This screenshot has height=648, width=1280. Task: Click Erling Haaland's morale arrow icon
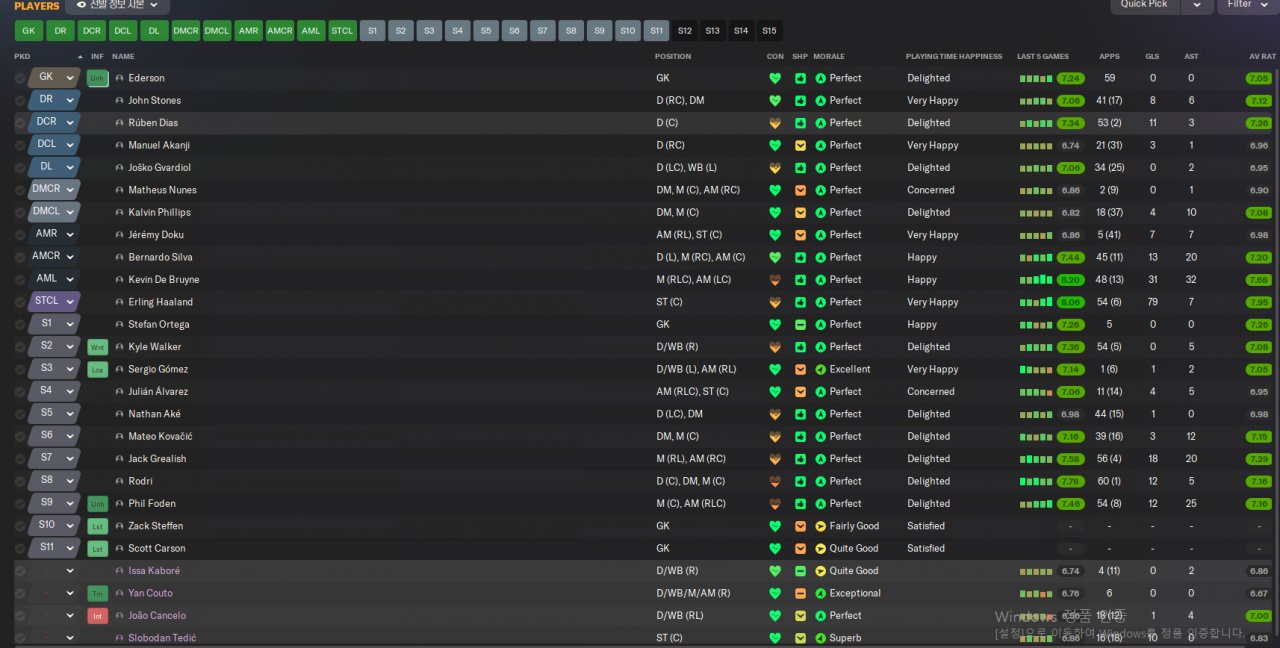(x=820, y=302)
